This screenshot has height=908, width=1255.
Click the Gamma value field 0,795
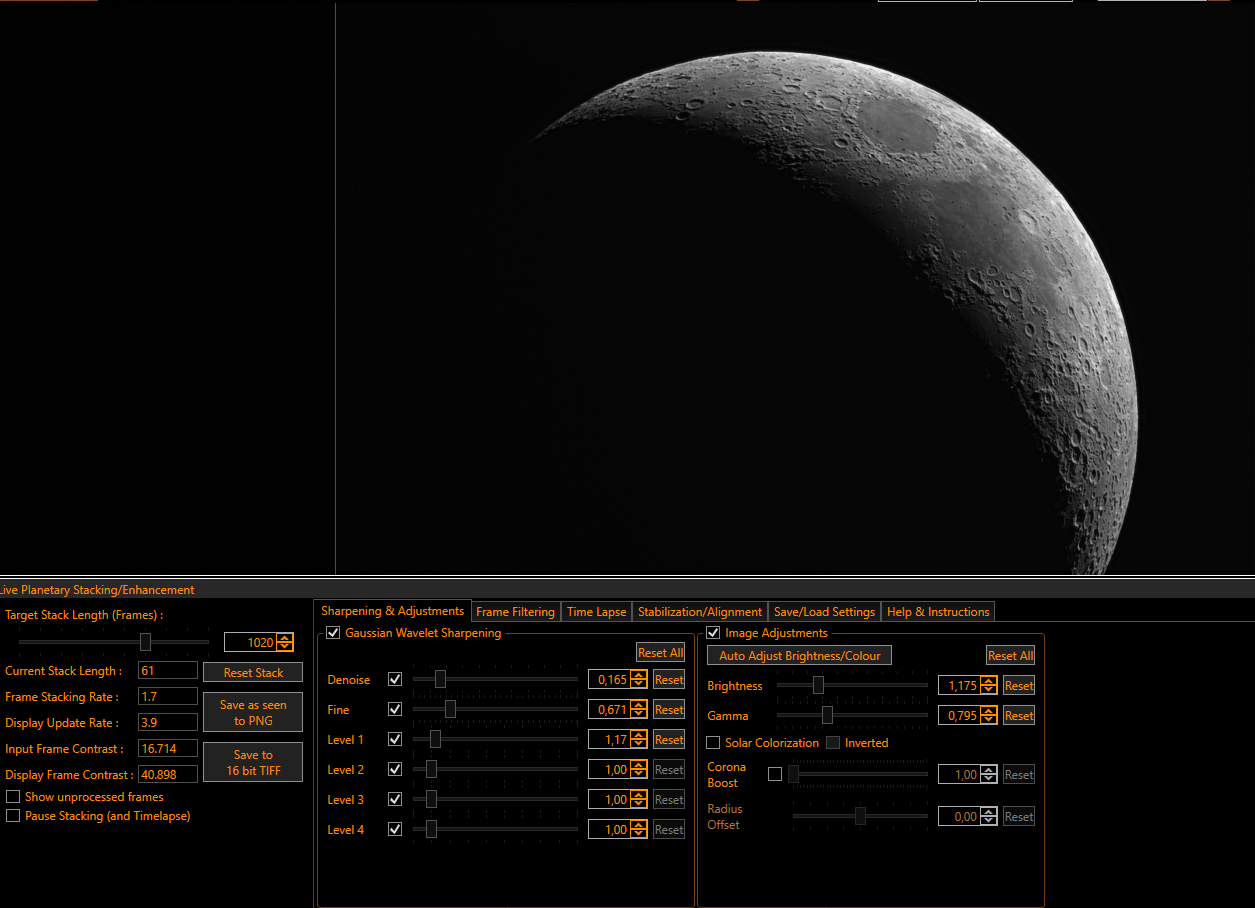(x=959, y=716)
